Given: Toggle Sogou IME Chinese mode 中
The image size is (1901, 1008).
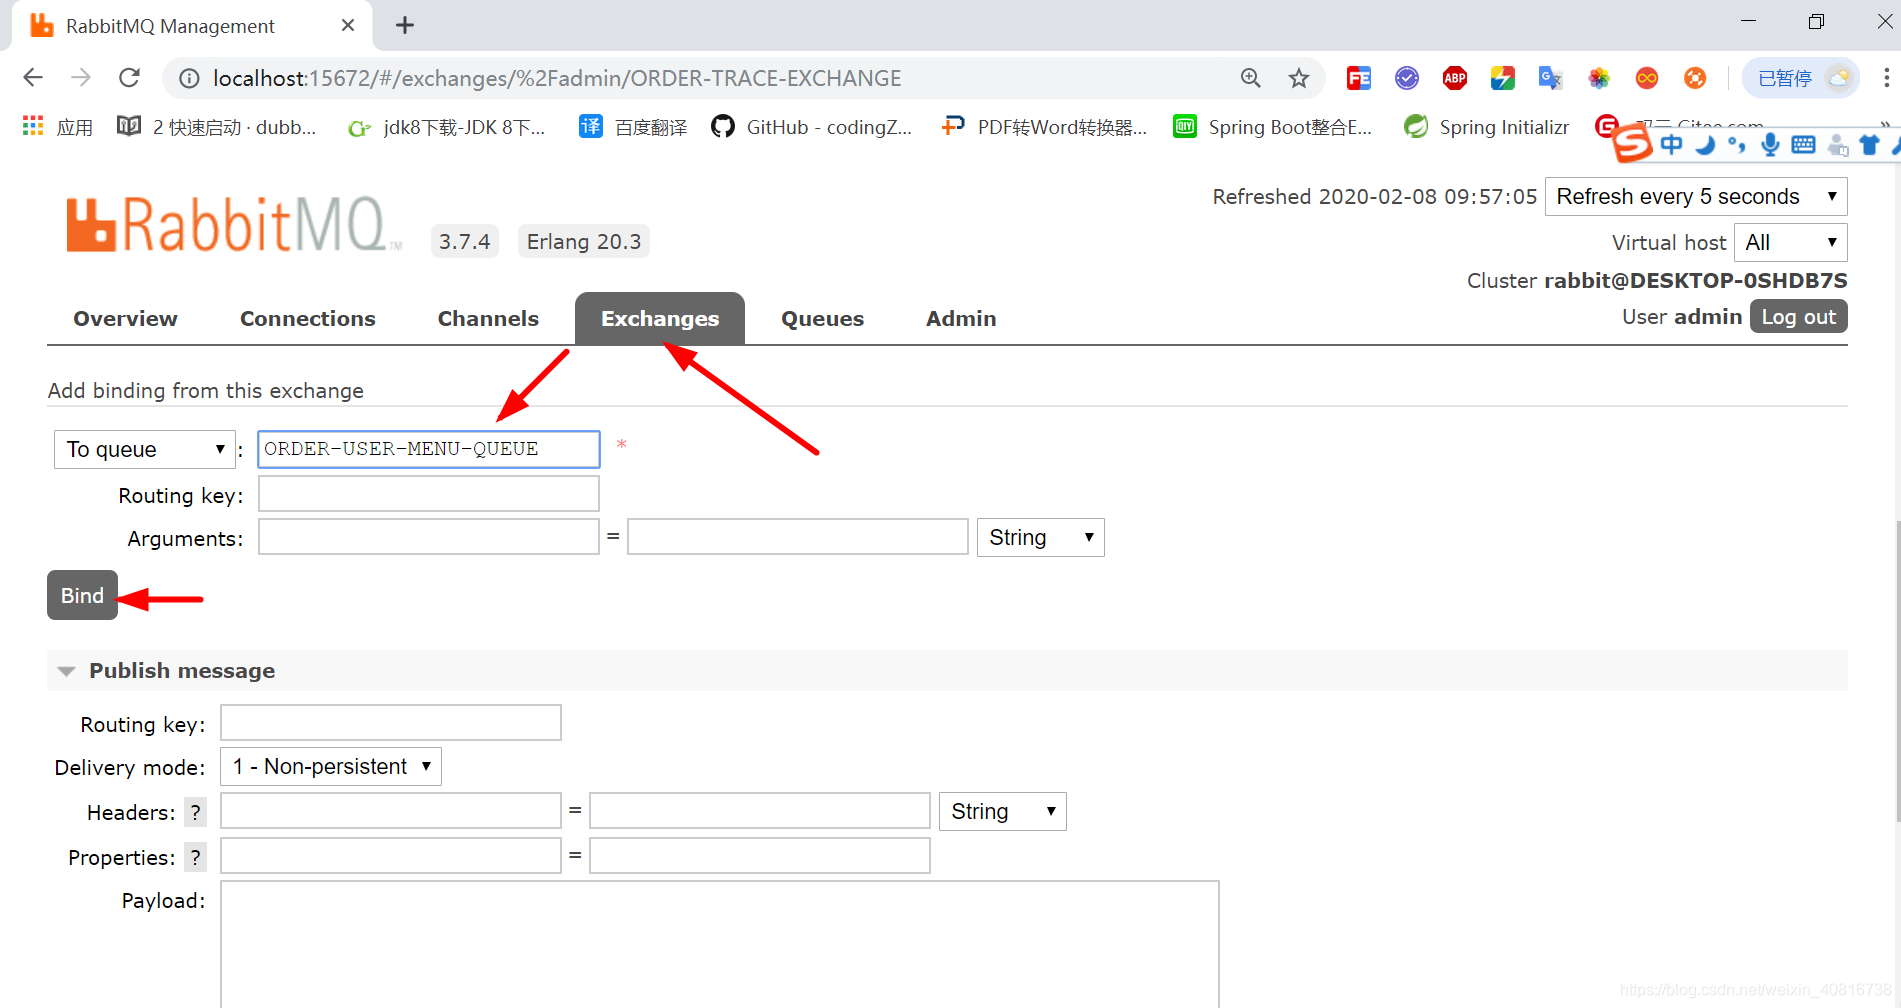Looking at the screenshot, I should click(x=1671, y=145).
